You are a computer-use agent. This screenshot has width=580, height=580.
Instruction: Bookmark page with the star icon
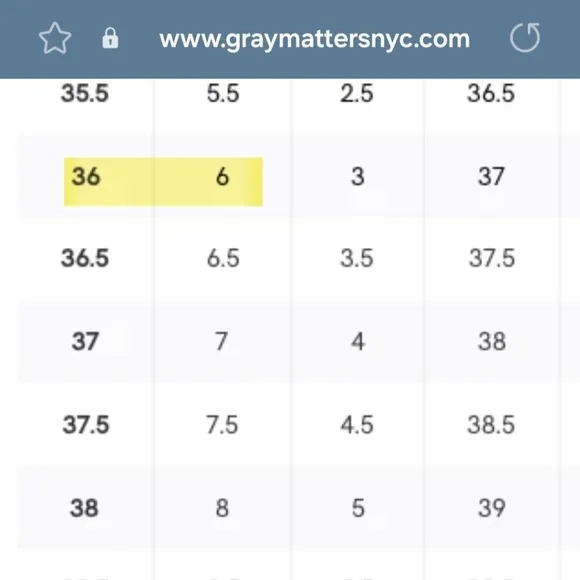tap(55, 38)
